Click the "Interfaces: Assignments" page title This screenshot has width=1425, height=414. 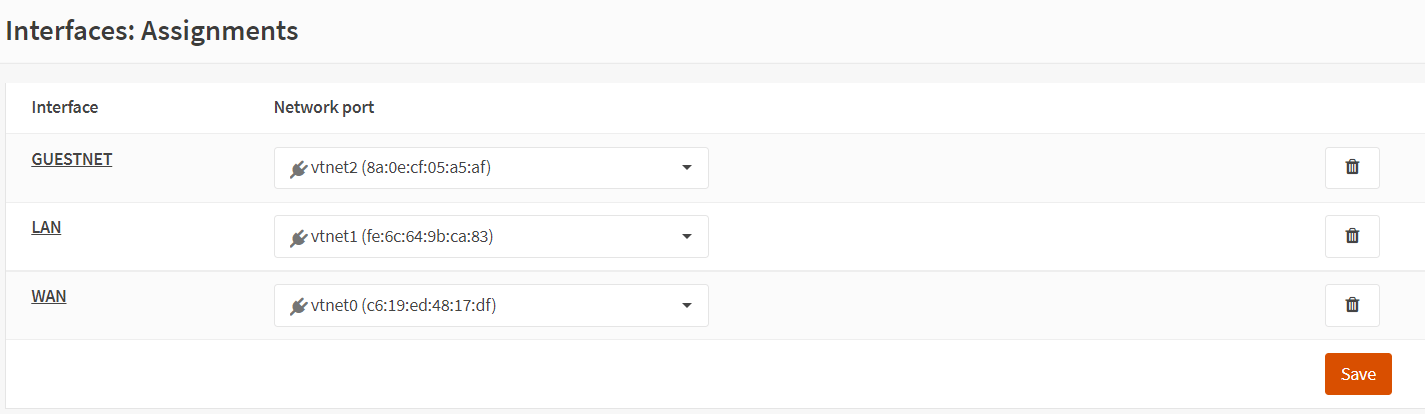[x=152, y=30]
